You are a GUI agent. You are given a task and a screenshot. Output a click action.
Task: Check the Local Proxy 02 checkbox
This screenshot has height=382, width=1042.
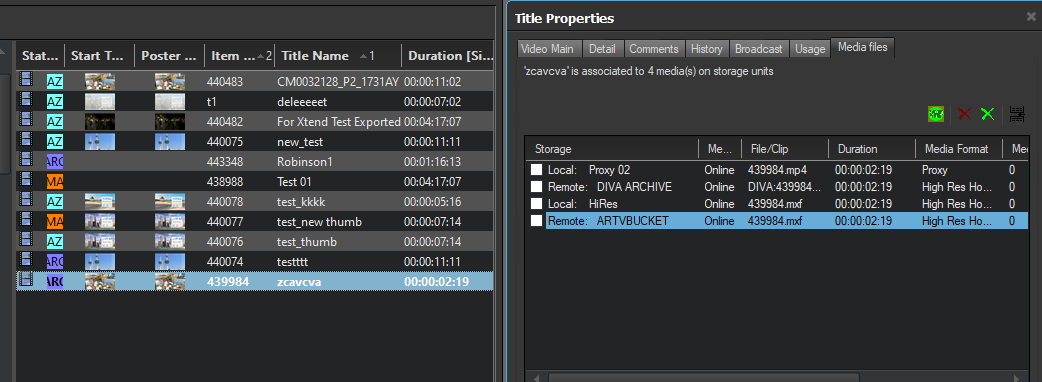[x=536, y=170]
